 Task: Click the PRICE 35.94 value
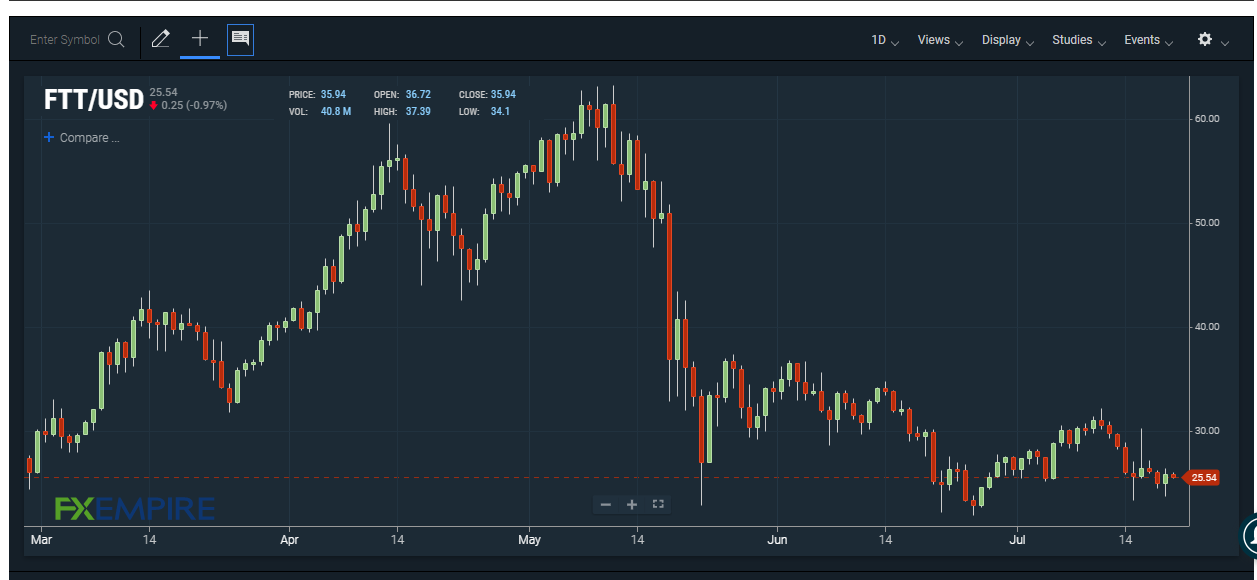click(x=333, y=94)
